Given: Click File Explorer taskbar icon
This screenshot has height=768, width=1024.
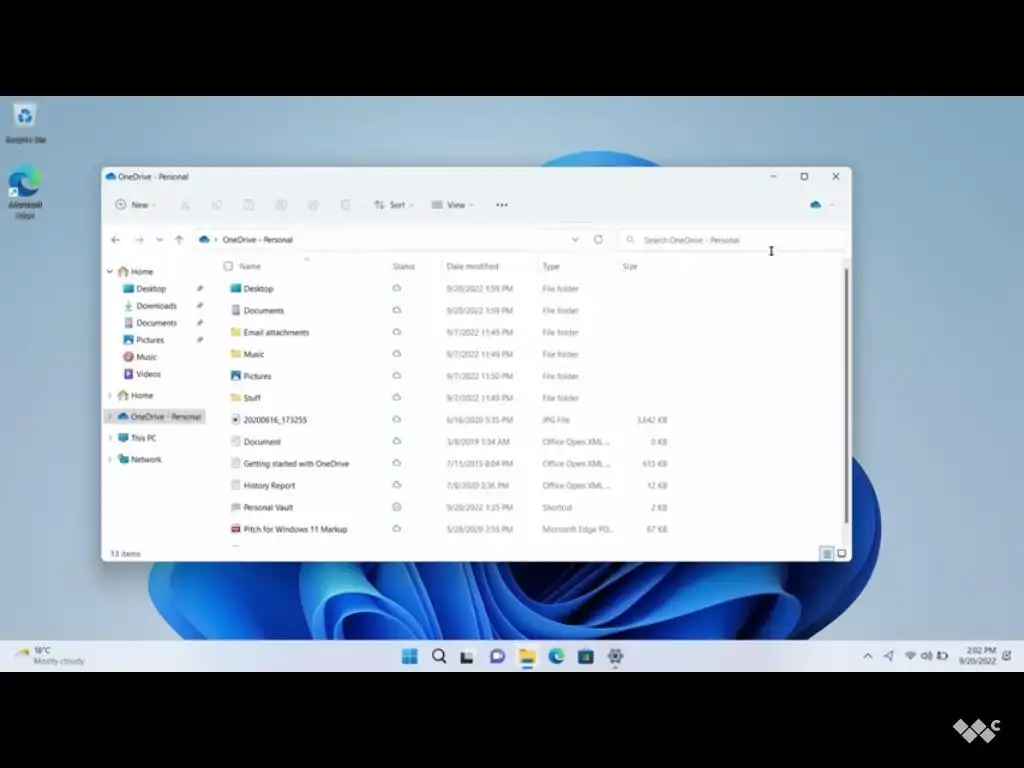Looking at the screenshot, I should tap(527, 656).
